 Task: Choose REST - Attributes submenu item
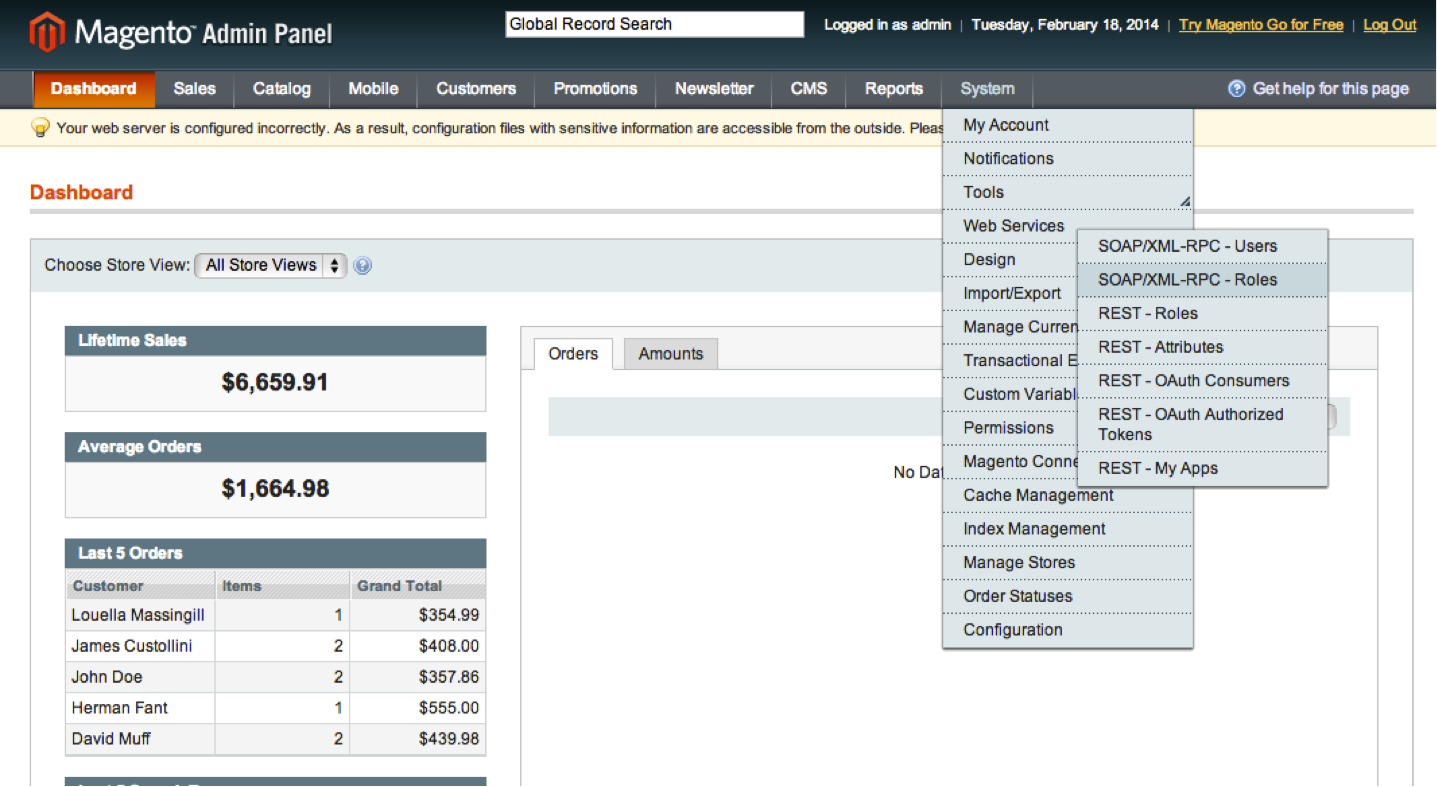[1202, 347]
